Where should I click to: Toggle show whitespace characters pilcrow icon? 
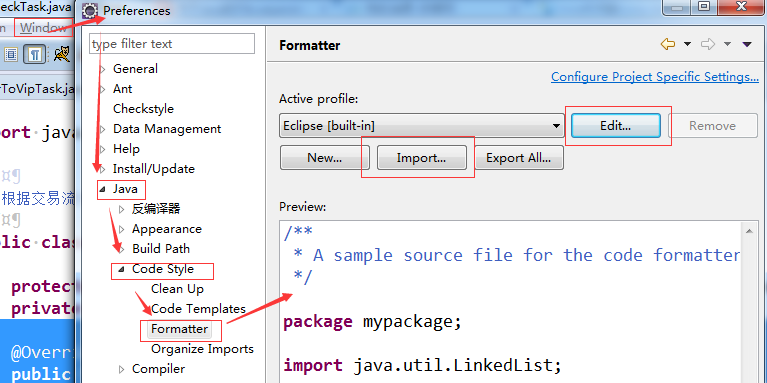coord(34,54)
